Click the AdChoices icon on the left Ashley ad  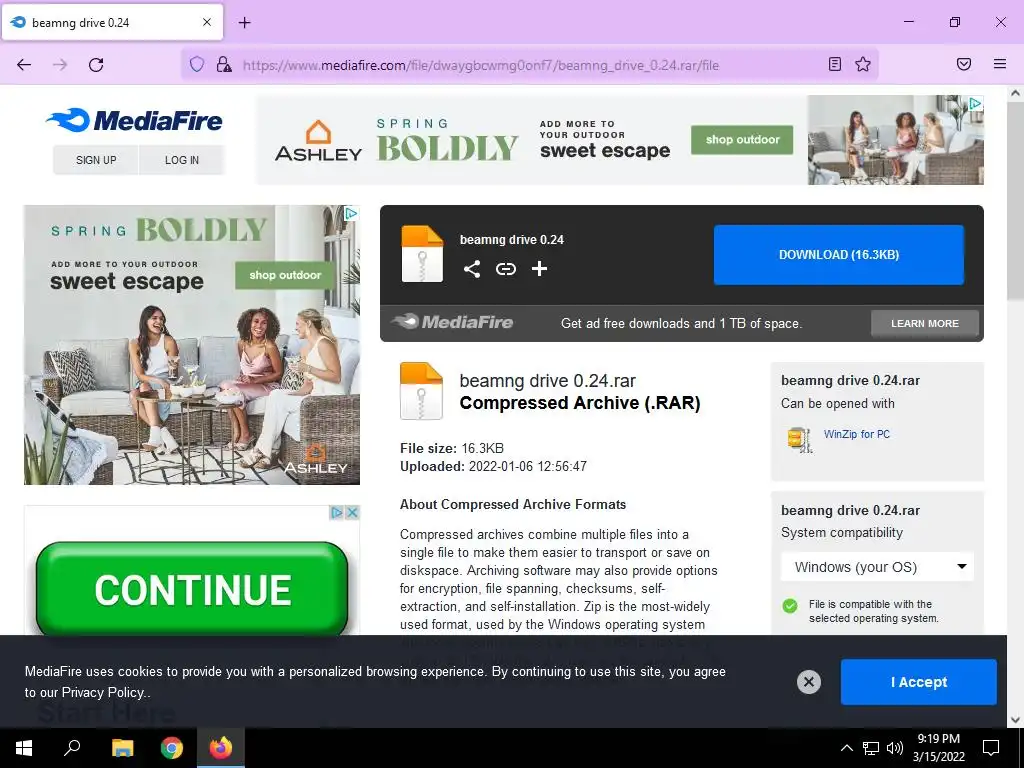[x=351, y=213]
